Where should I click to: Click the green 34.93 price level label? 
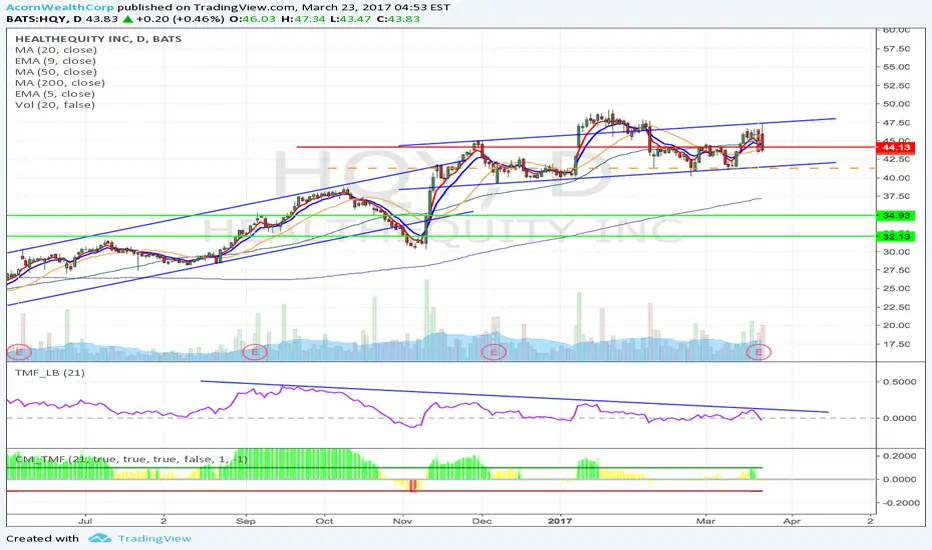click(x=896, y=216)
